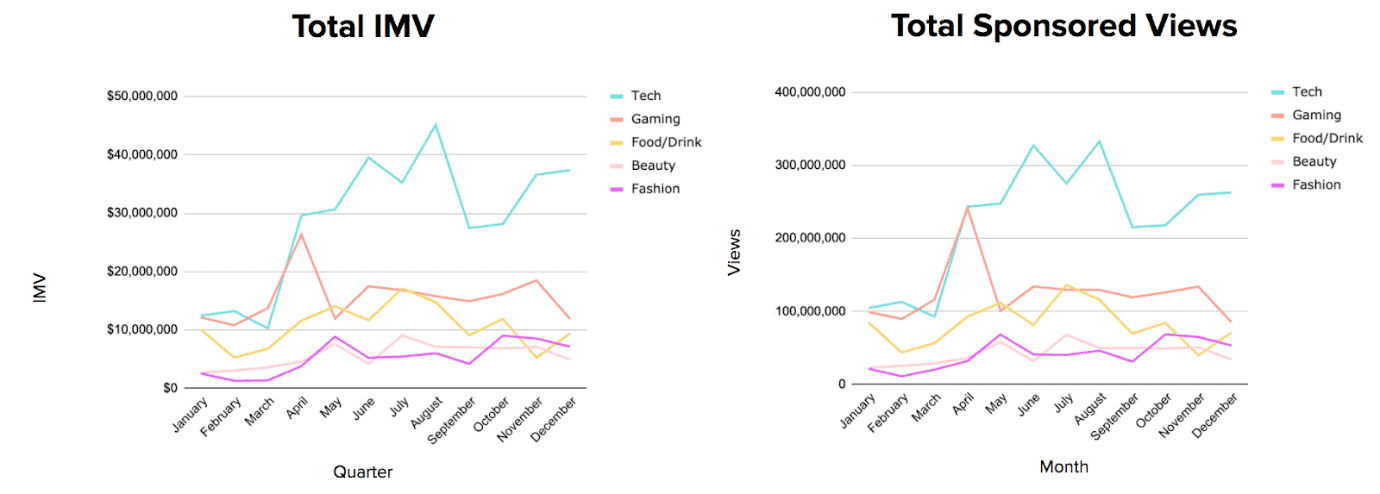
Task: Select Beauty legend swatch in Sponsored Views chart
Action: click(x=1279, y=162)
